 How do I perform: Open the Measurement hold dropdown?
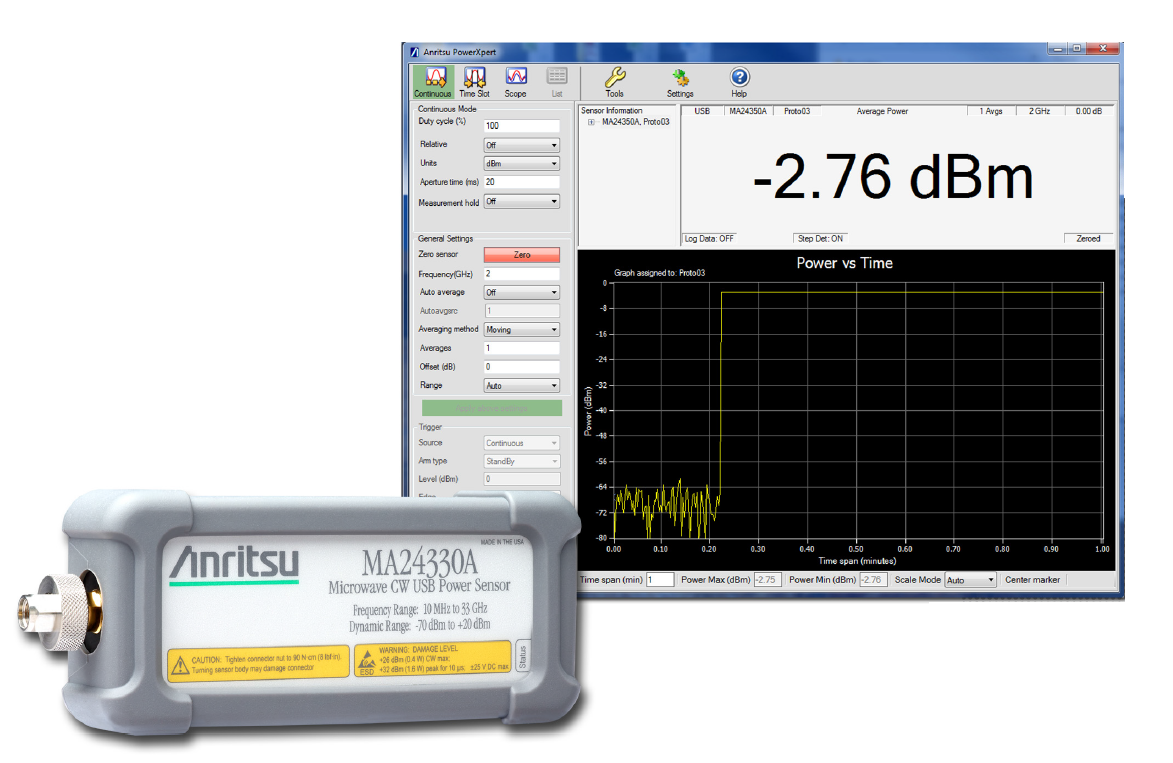[521, 201]
